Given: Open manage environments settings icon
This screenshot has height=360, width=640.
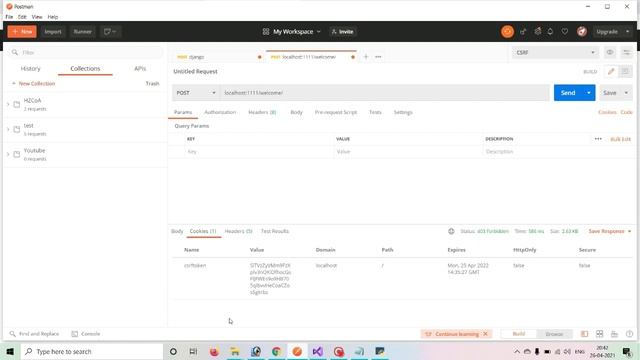Looking at the screenshot, I should pyautogui.click(x=626, y=52).
